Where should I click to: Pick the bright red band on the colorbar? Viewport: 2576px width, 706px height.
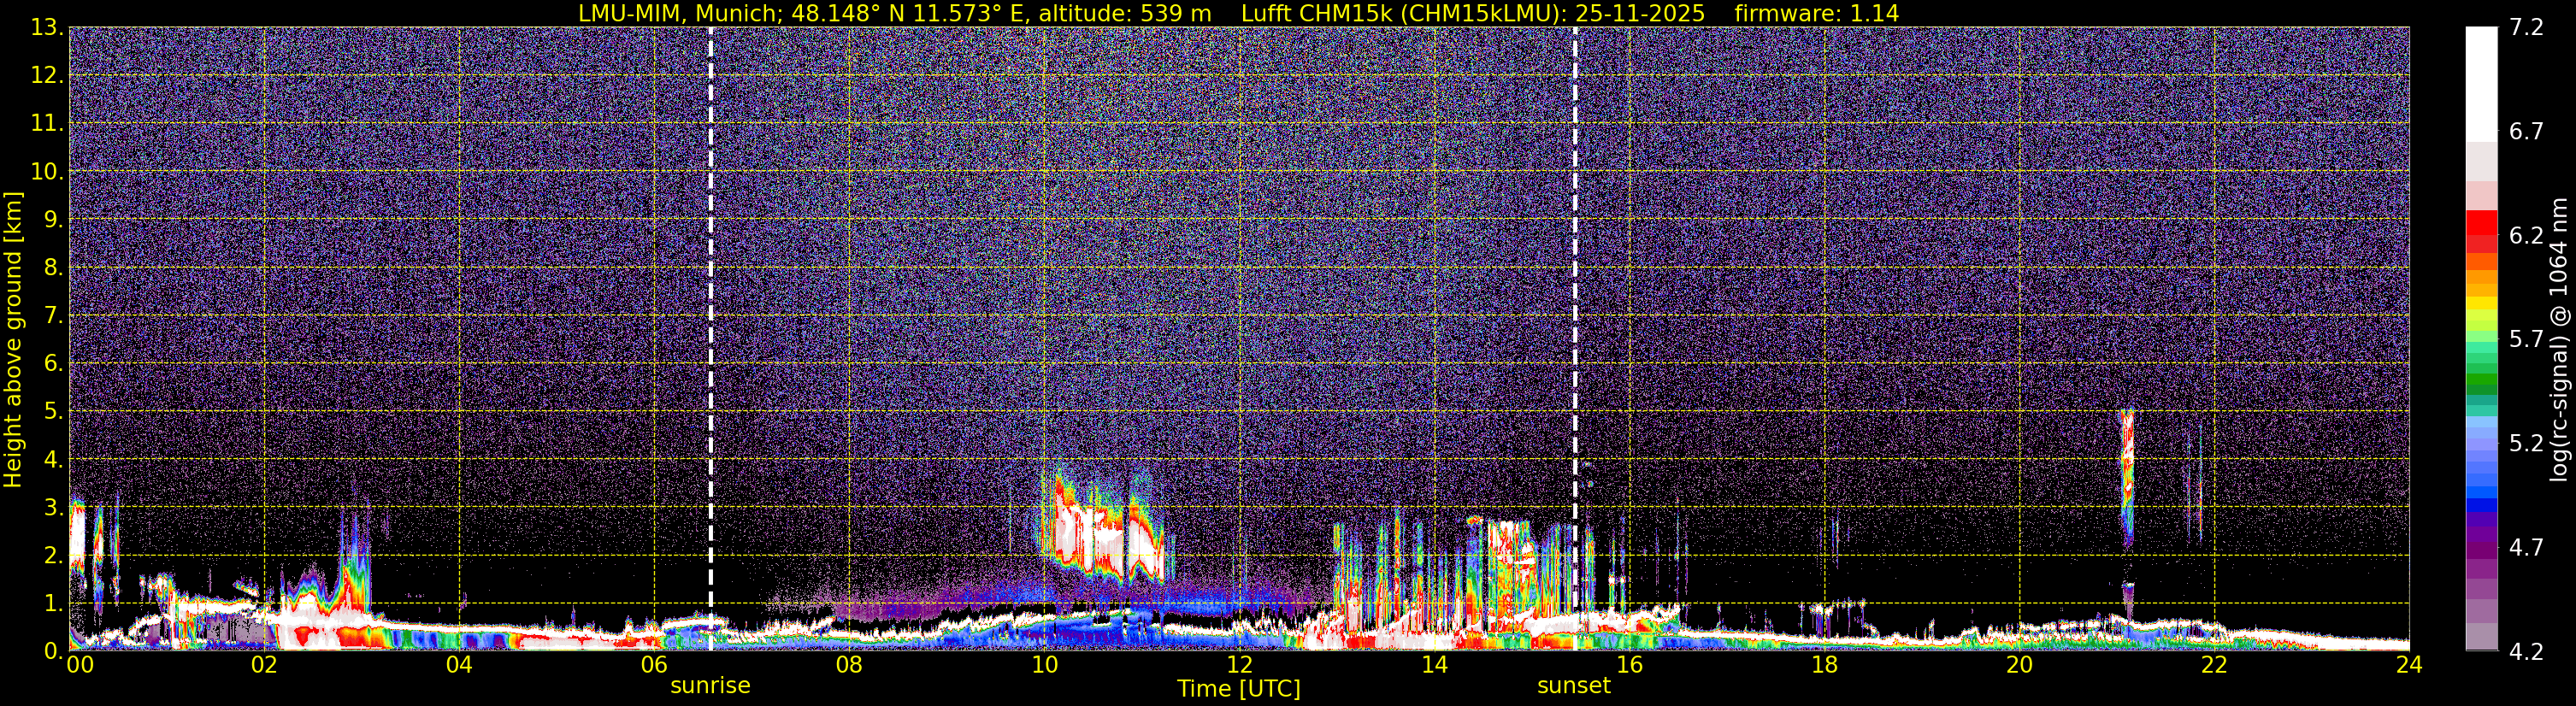(x=2481, y=222)
